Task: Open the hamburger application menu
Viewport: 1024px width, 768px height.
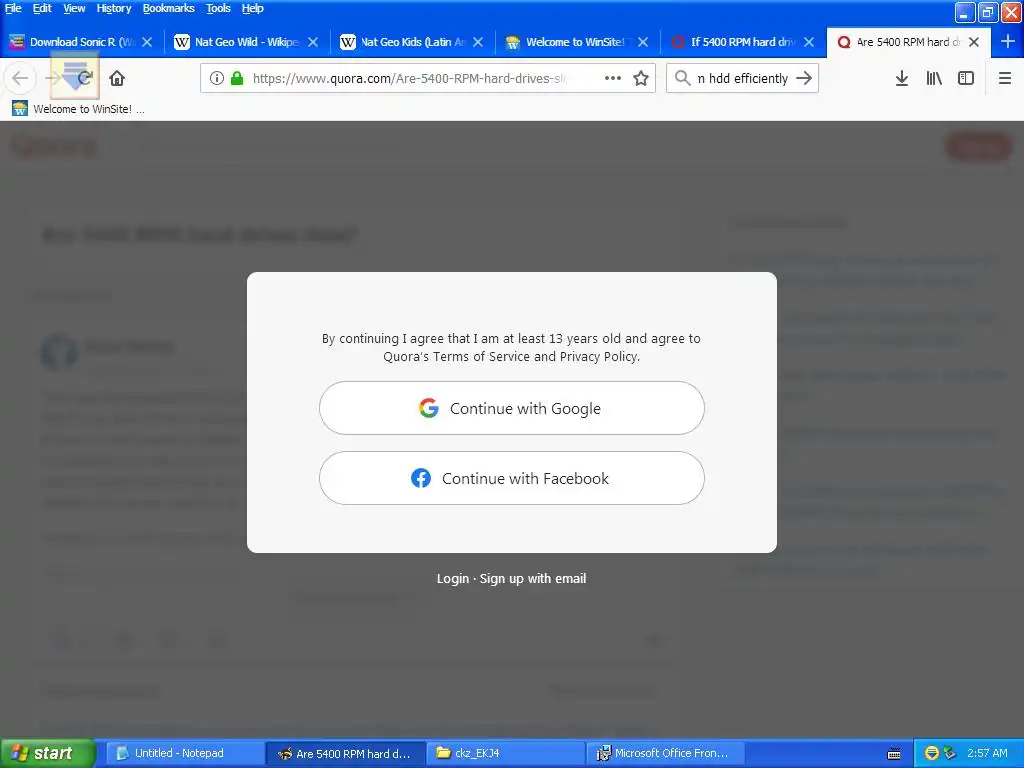Action: pyautogui.click(x=1004, y=78)
